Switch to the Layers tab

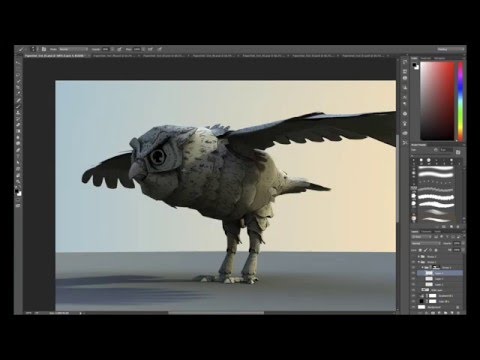pos(415,232)
